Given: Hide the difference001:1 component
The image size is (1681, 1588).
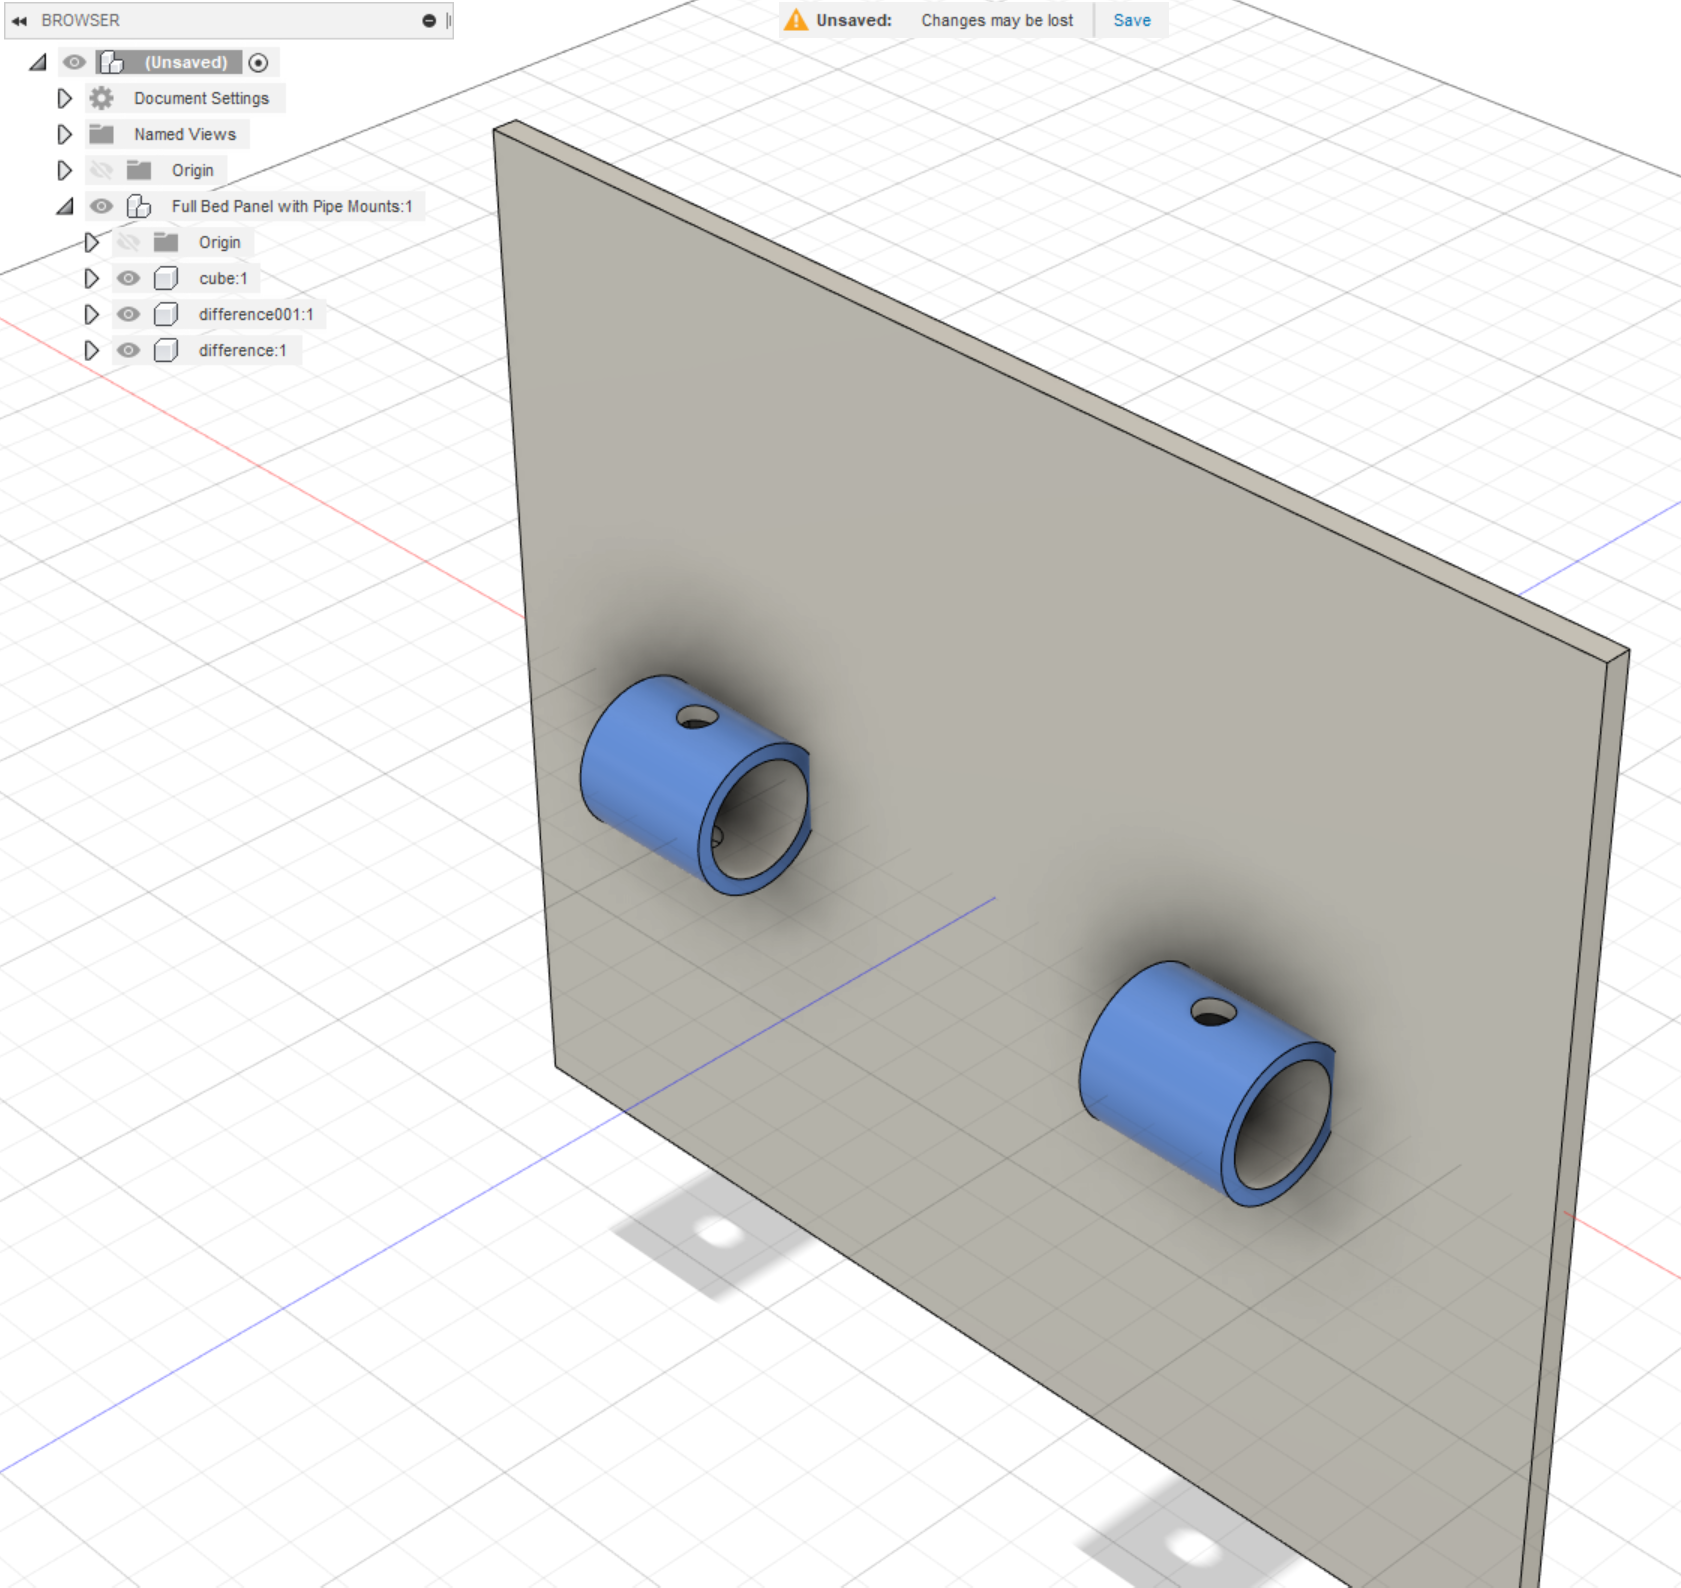Looking at the screenshot, I should (128, 314).
